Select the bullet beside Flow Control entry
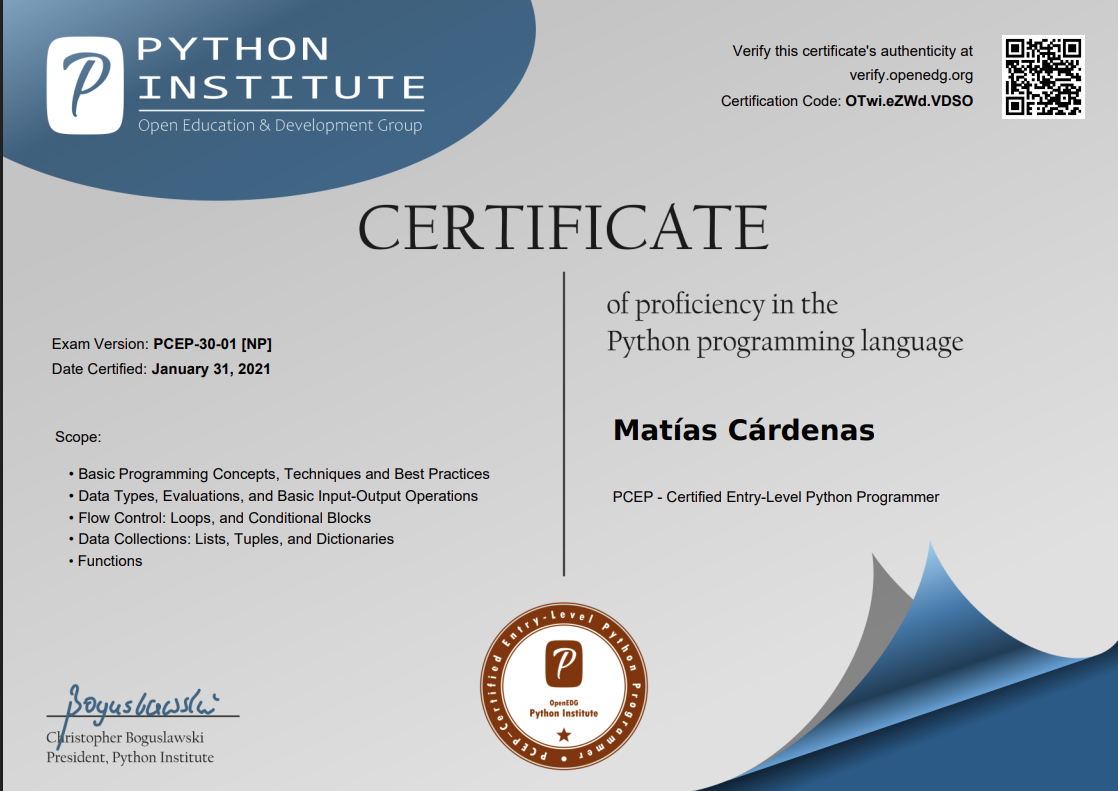 click(70, 517)
